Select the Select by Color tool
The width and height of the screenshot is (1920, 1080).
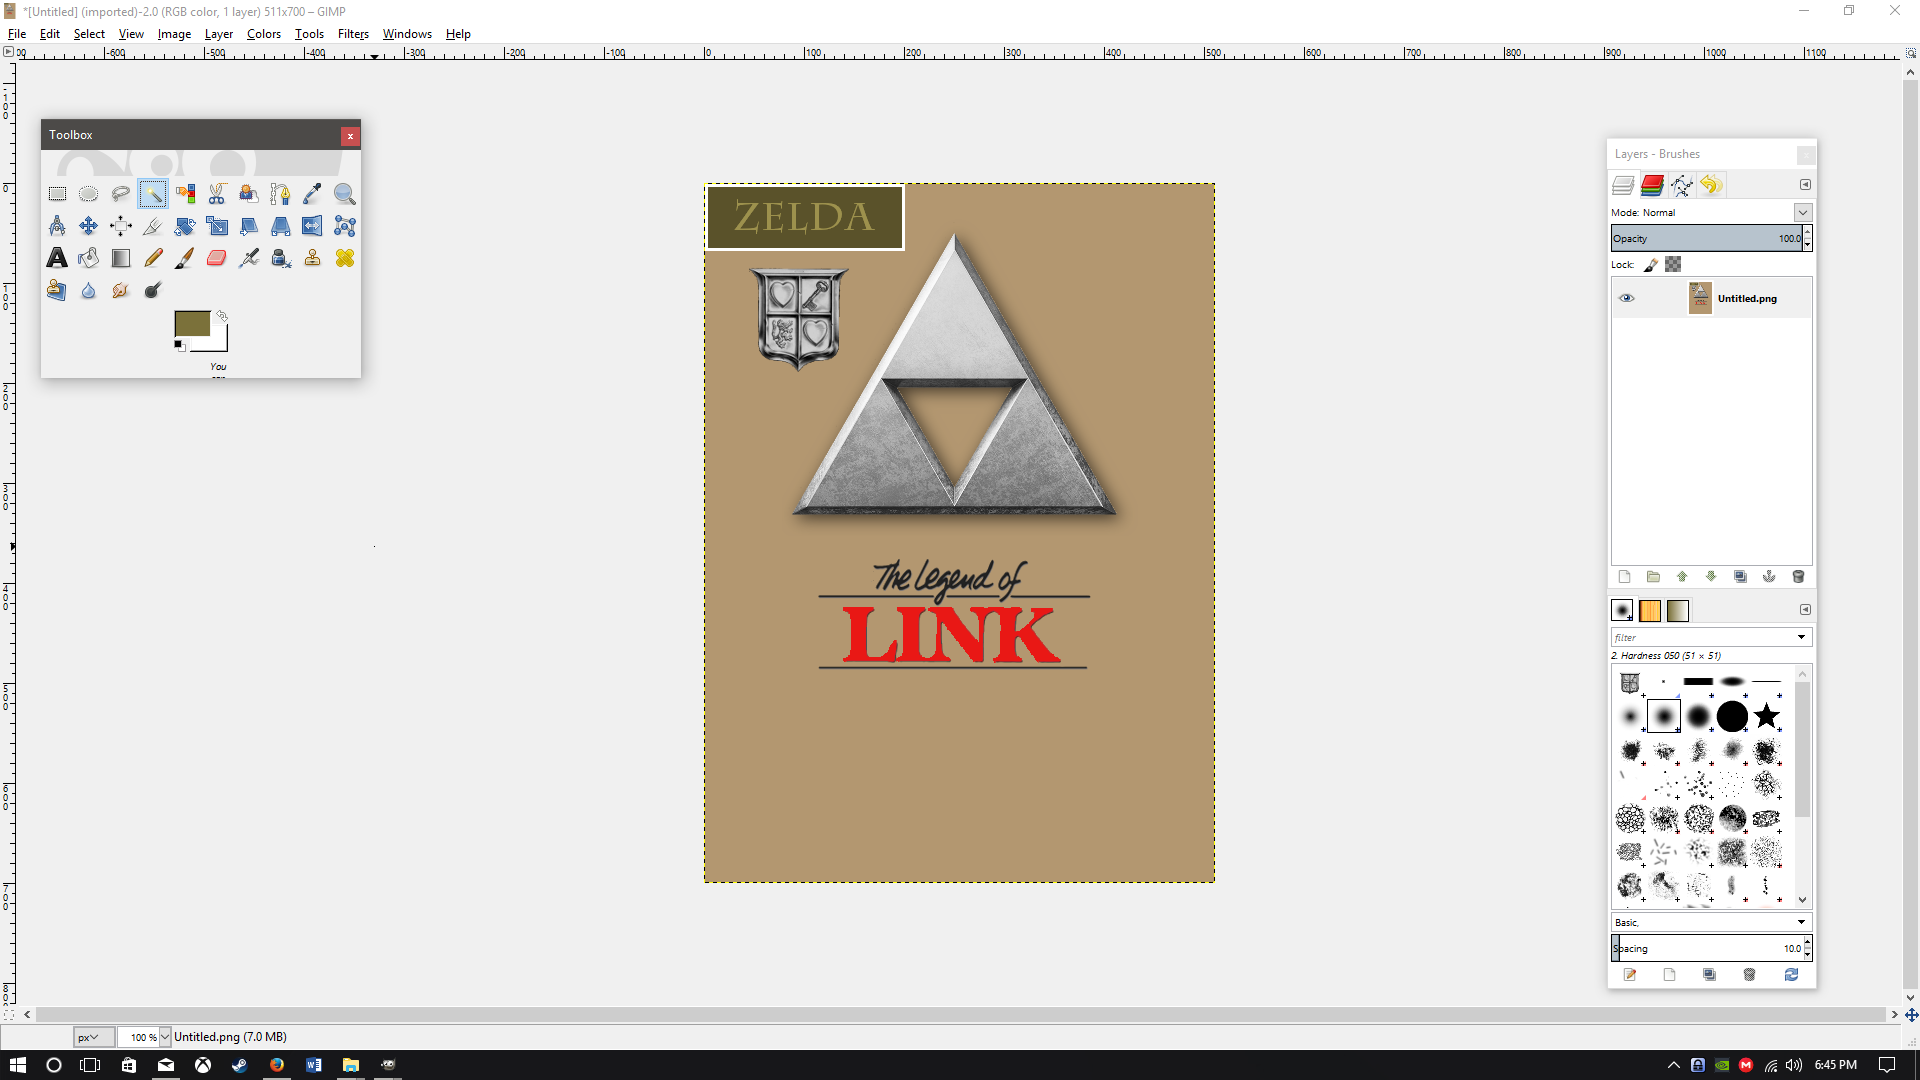185,194
